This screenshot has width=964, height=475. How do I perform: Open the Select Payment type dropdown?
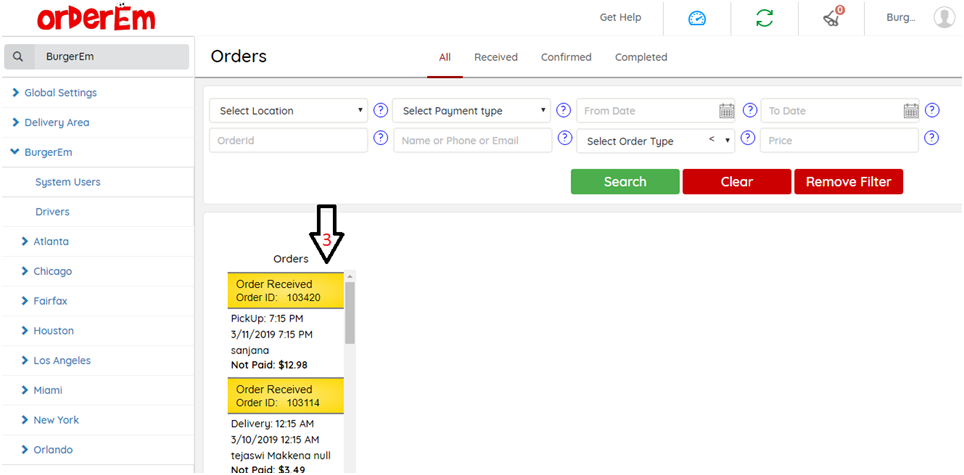472,111
